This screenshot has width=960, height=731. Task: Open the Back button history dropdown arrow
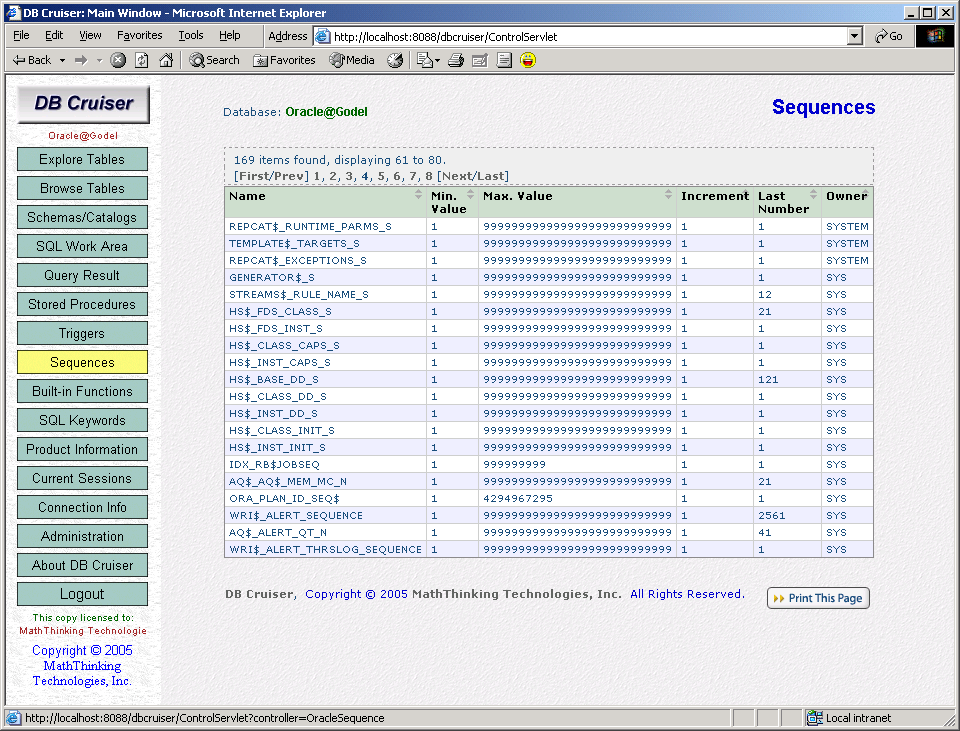click(x=62, y=60)
